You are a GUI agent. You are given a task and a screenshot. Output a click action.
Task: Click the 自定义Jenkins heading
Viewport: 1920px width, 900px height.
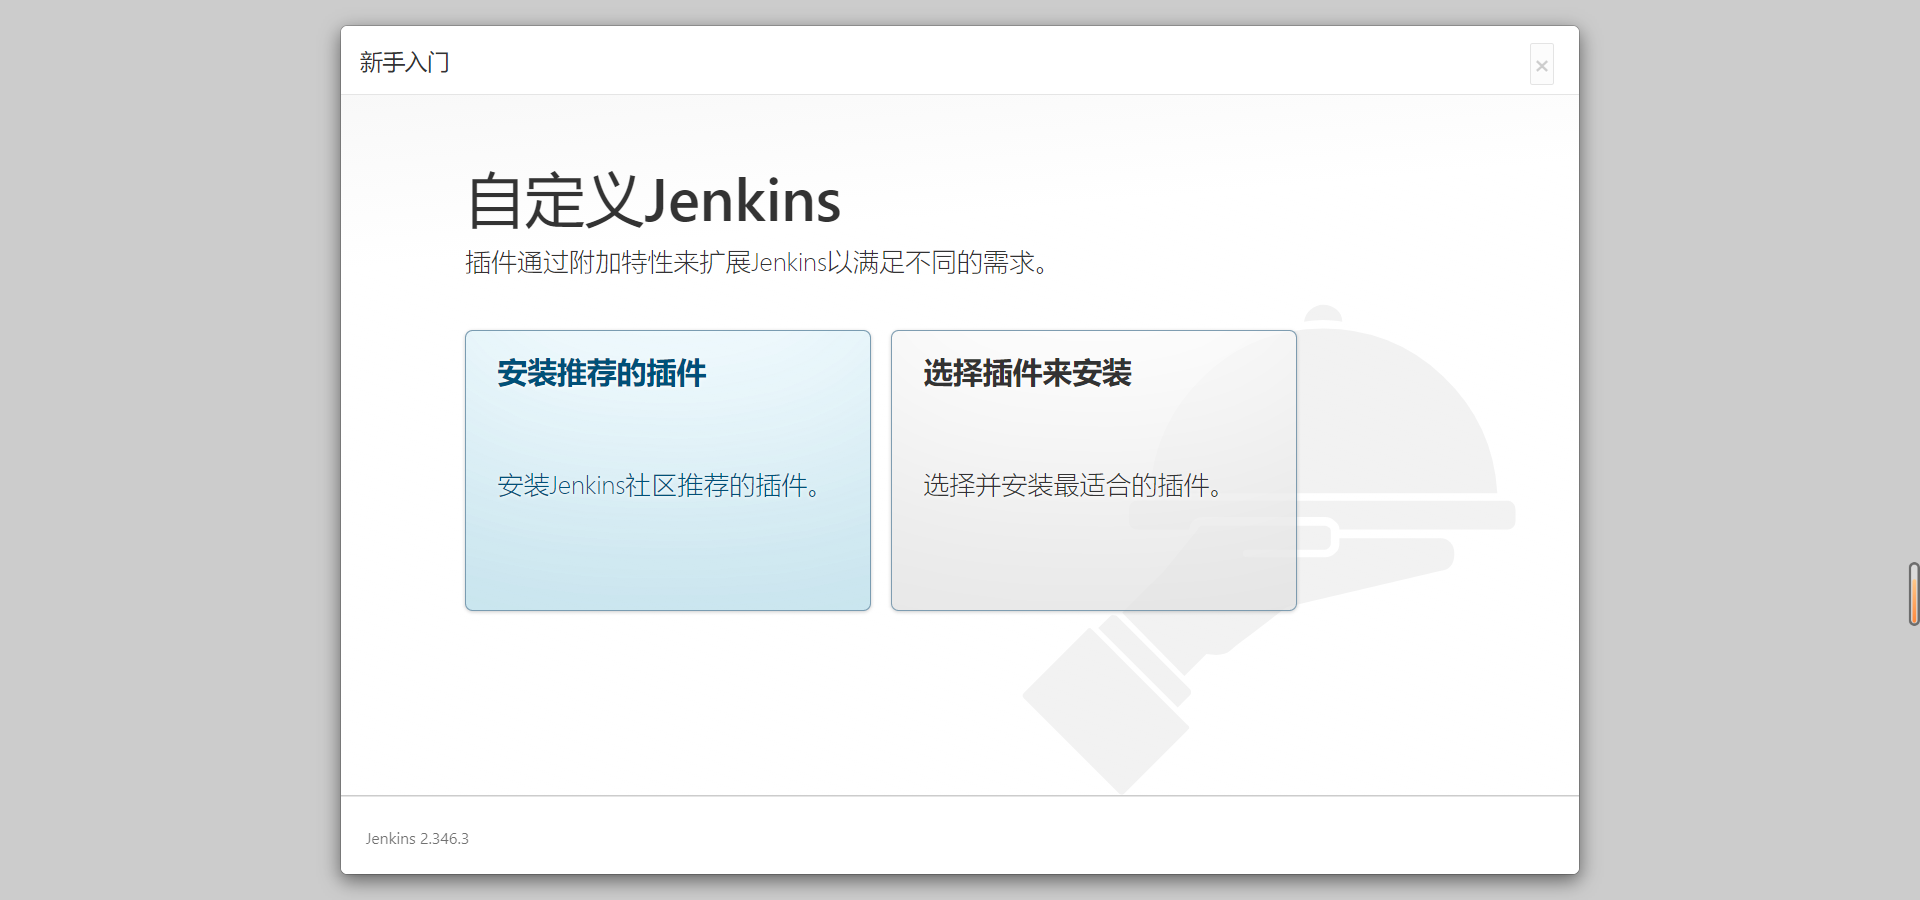point(654,201)
